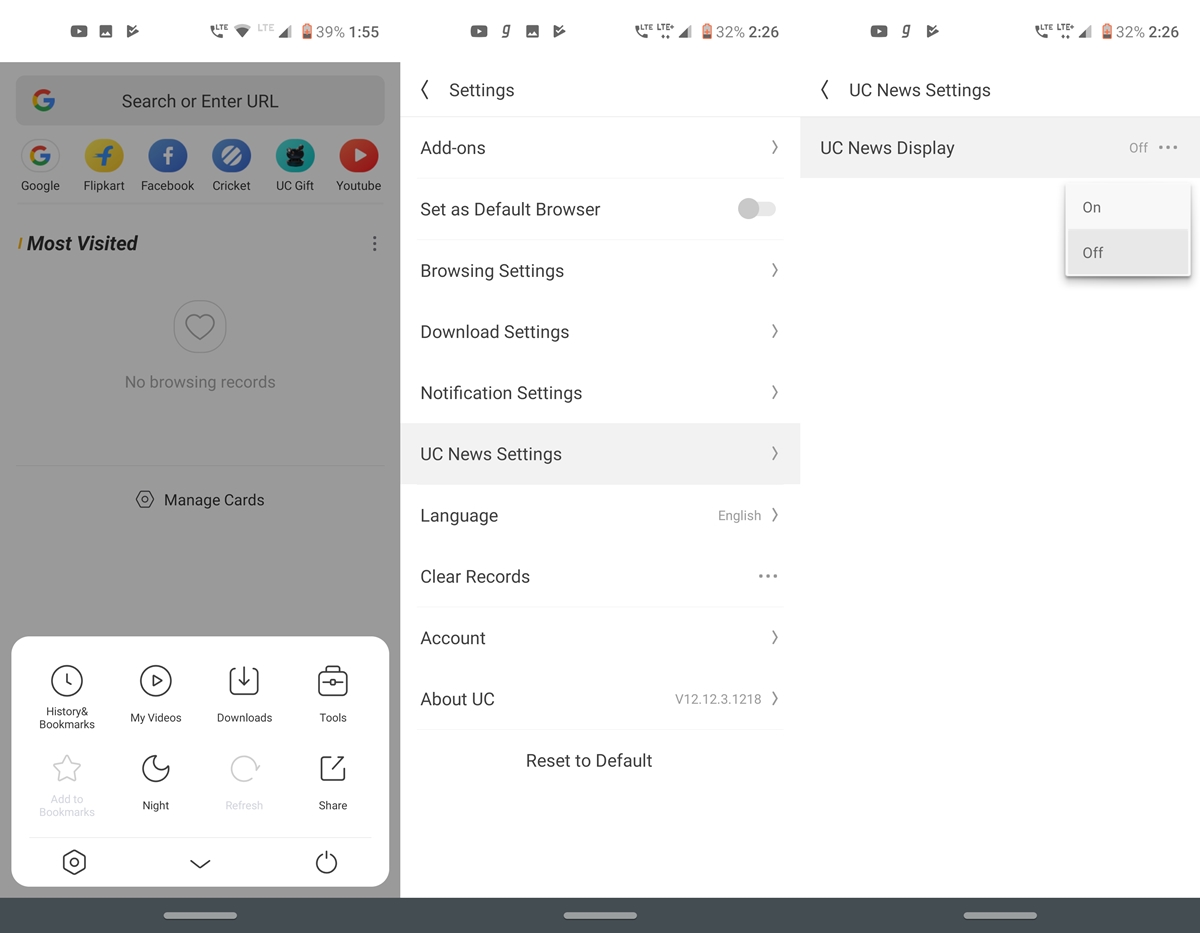Open the Facebook shortcut
The image size is (1200, 933).
click(x=168, y=156)
